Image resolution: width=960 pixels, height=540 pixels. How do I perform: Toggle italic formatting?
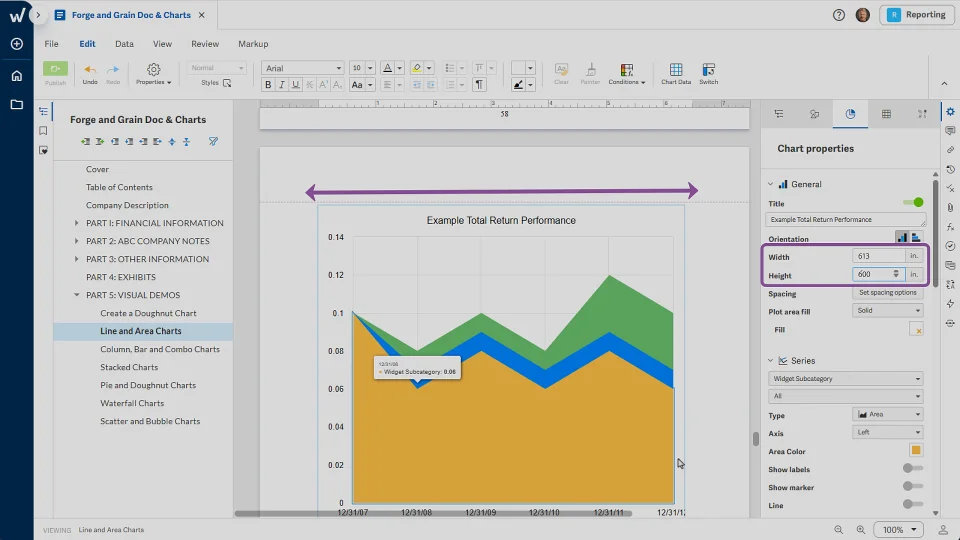click(x=282, y=85)
